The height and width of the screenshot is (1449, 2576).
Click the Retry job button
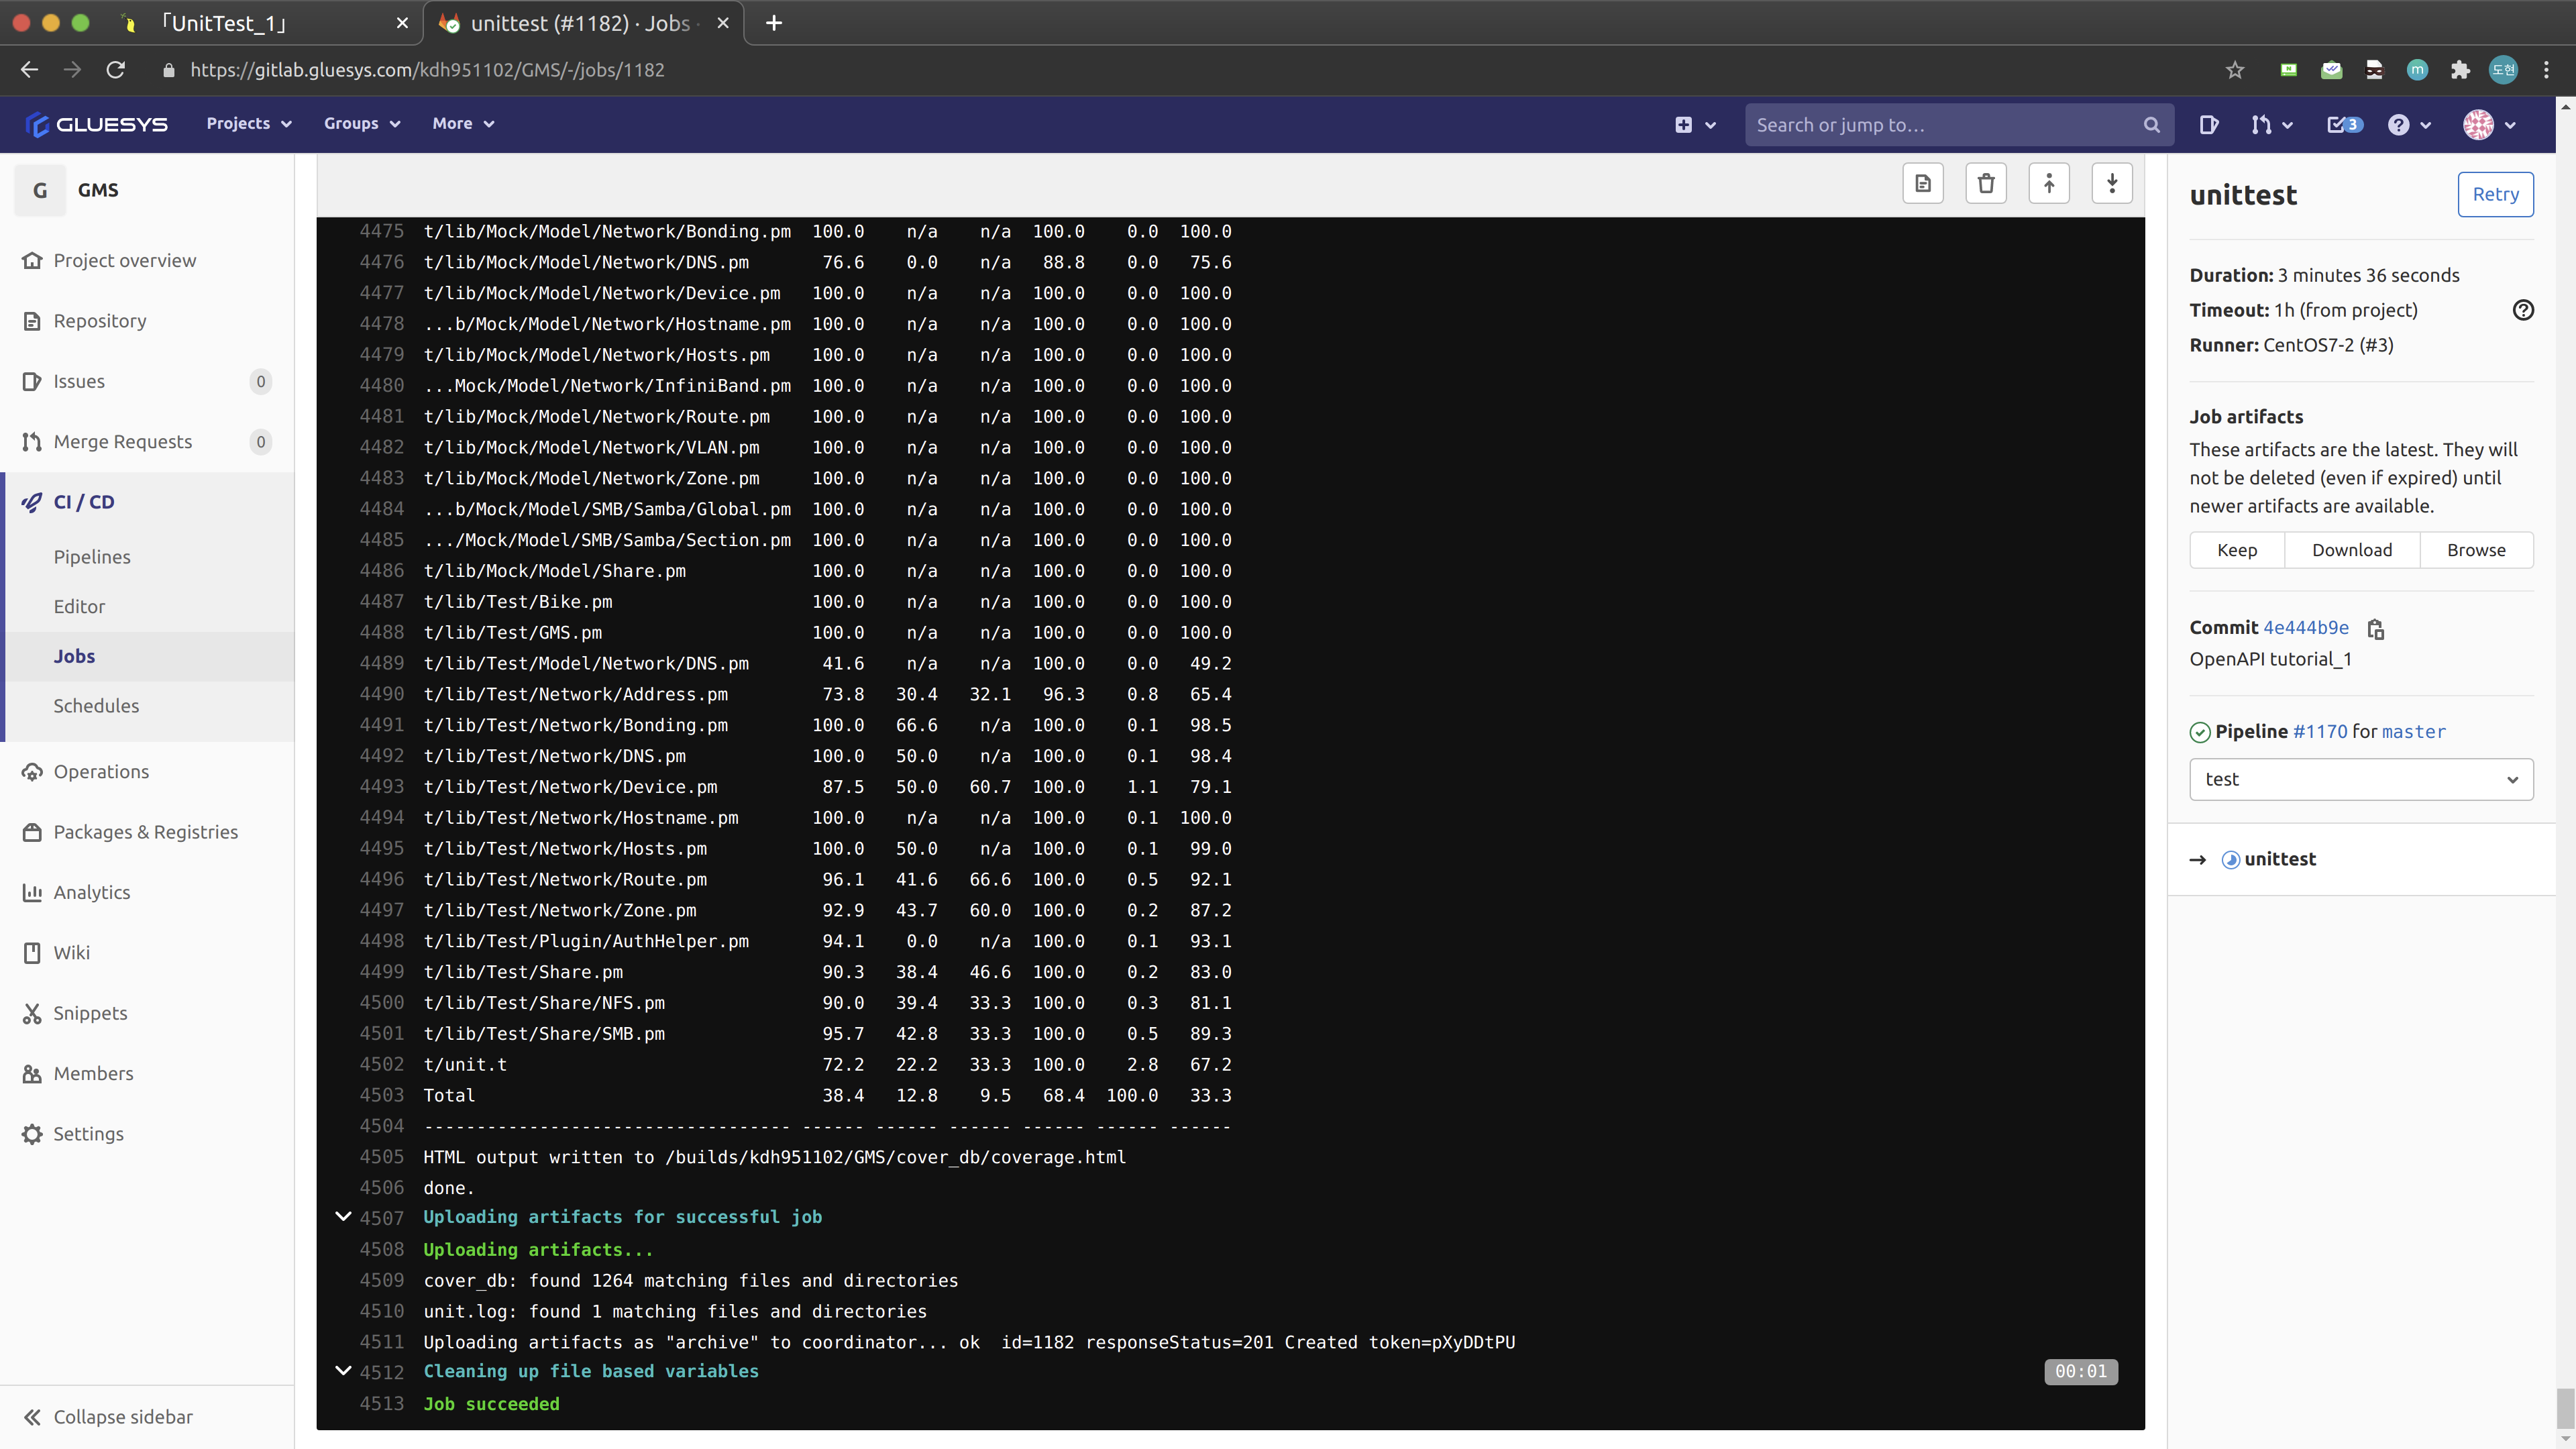point(2494,194)
